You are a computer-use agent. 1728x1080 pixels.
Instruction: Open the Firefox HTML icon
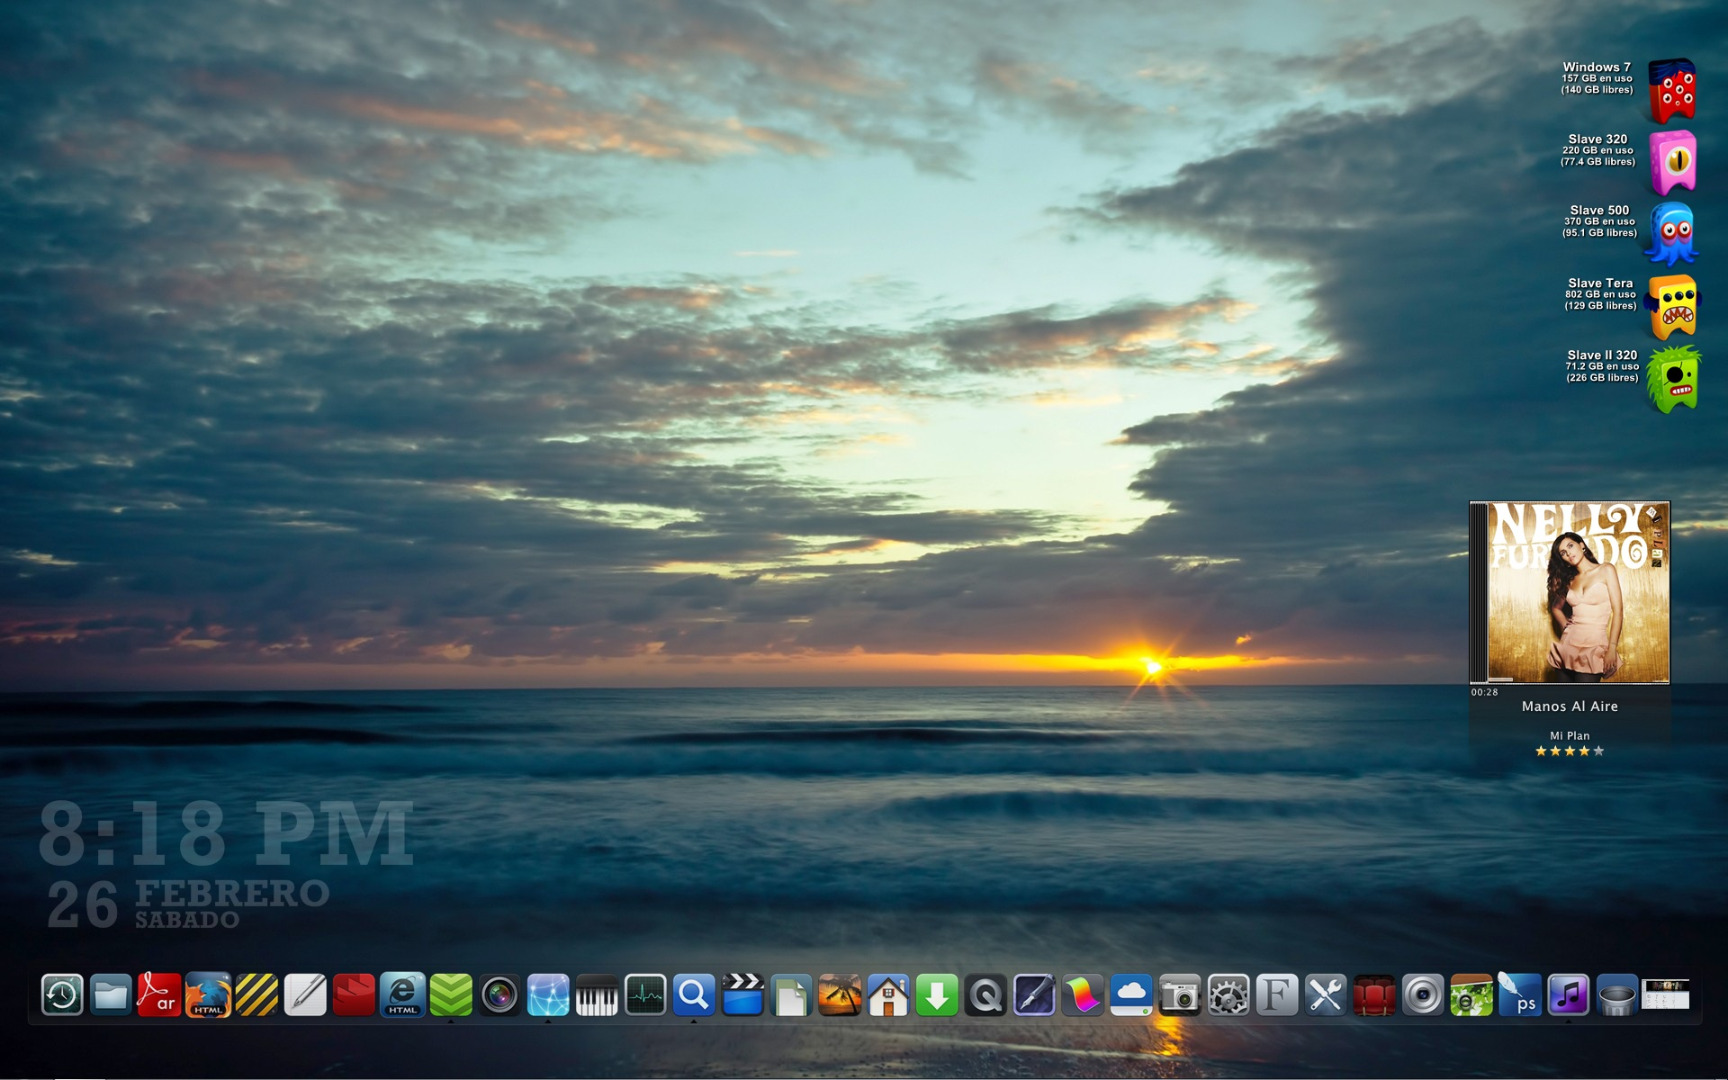point(208,996)
